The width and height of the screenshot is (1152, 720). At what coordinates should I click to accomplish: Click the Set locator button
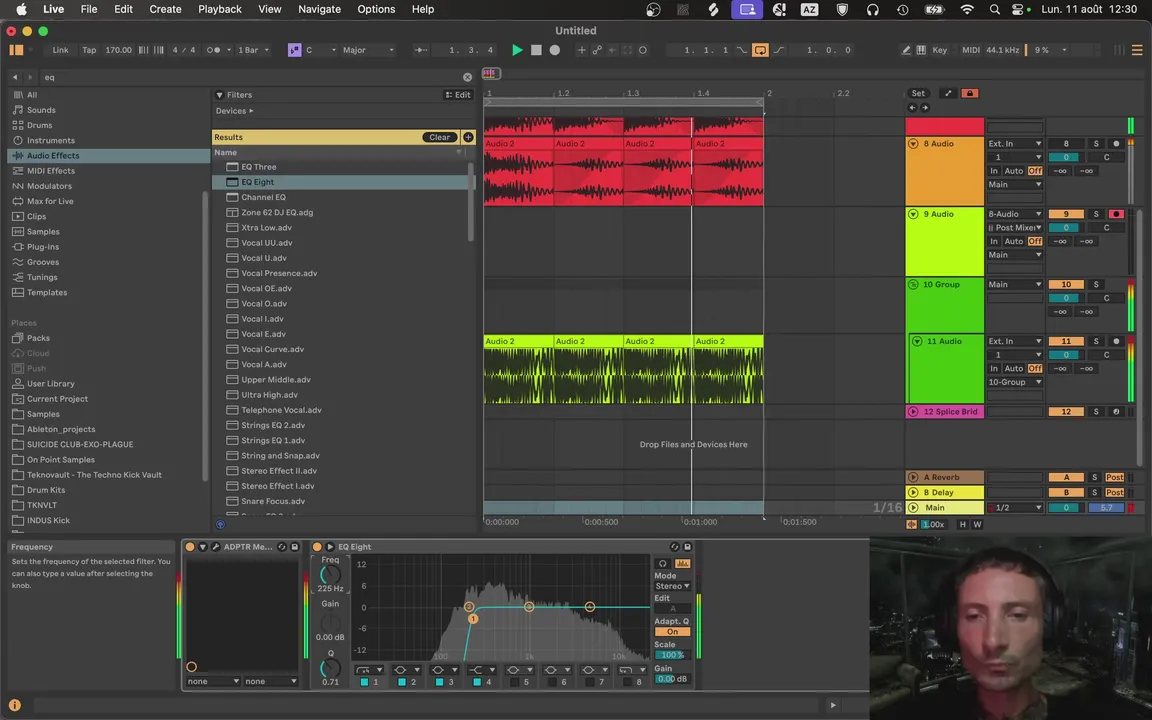click(918, 93)
